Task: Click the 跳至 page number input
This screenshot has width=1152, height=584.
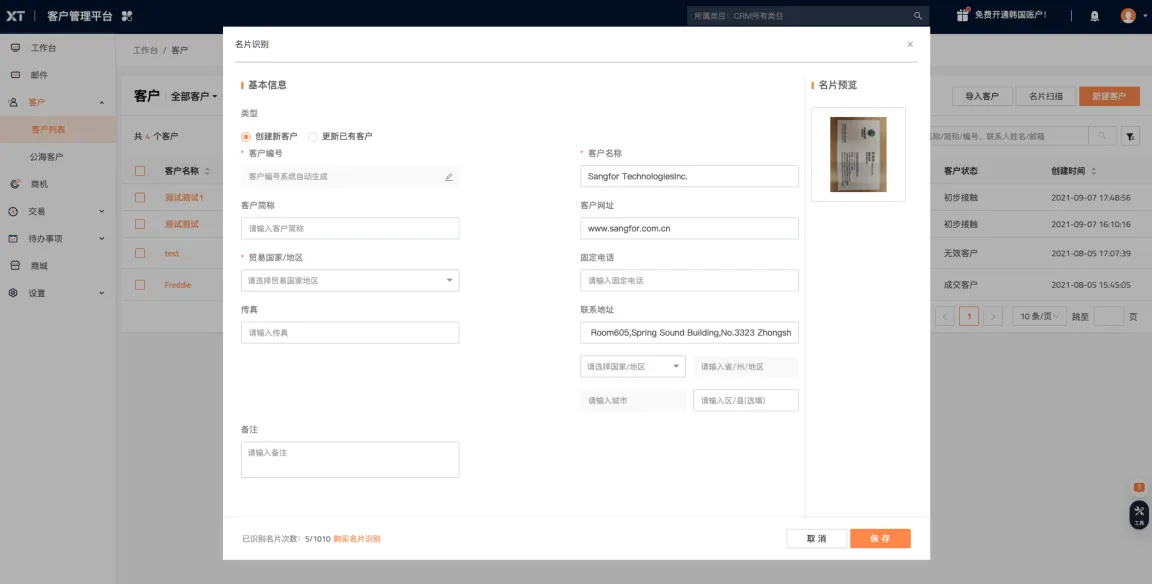Action: 1109,317
